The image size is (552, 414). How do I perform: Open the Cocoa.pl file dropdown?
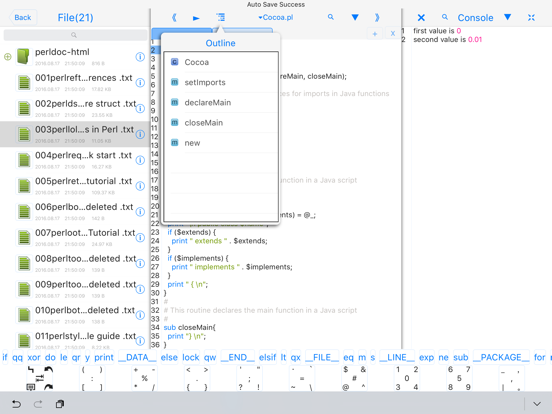pyautogui.click(x=275, y=18)
